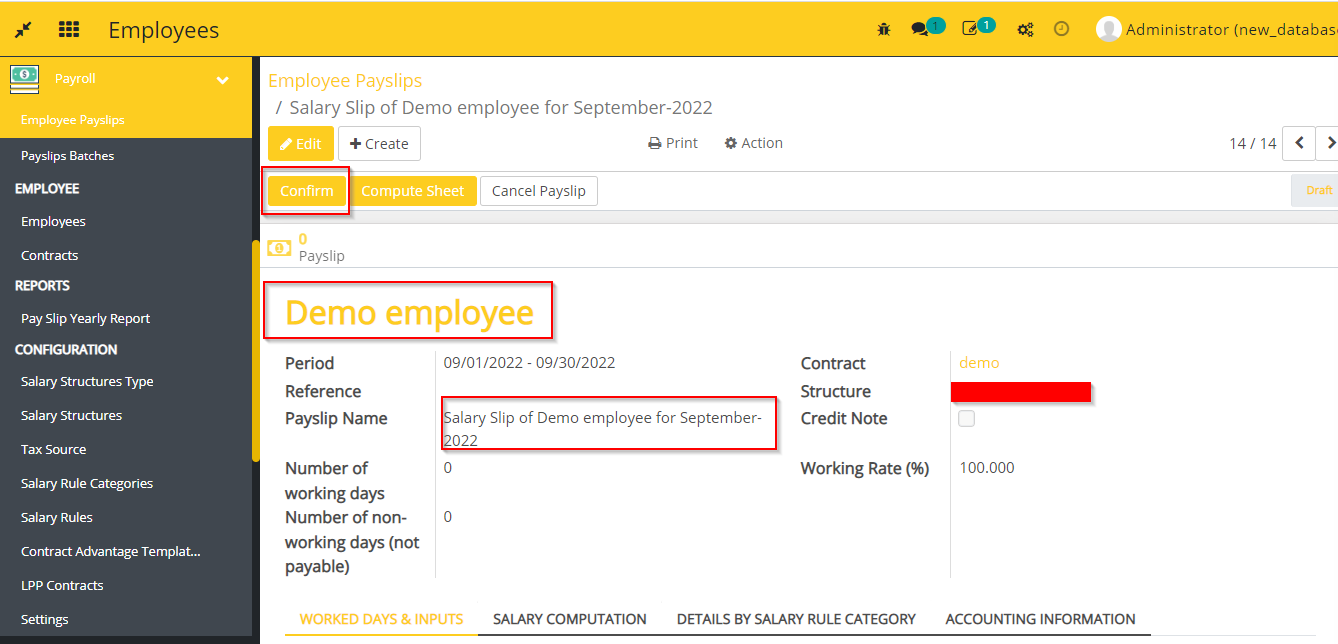Open the Accounting Information tab
The image size is (1338, 644).
click(x=1041, y=619)
